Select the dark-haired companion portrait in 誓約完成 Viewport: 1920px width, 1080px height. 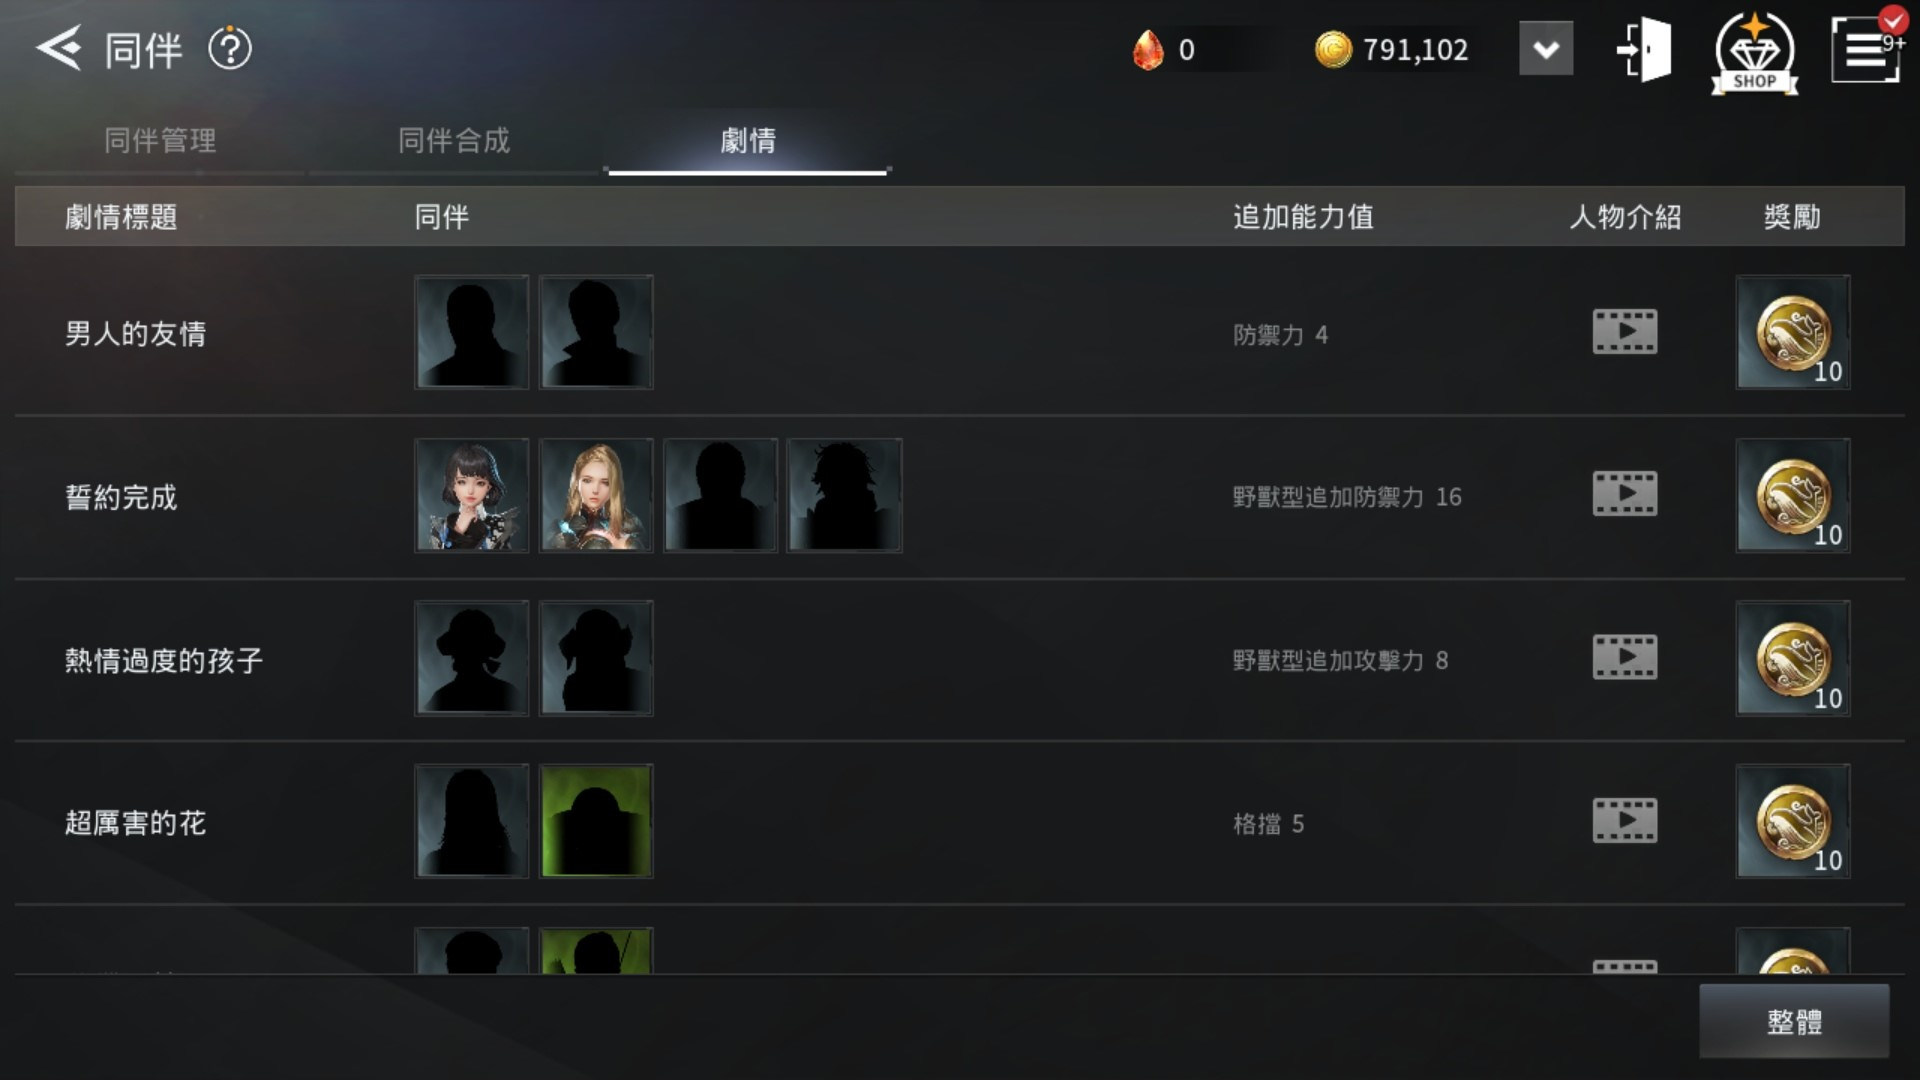(472, 495)
